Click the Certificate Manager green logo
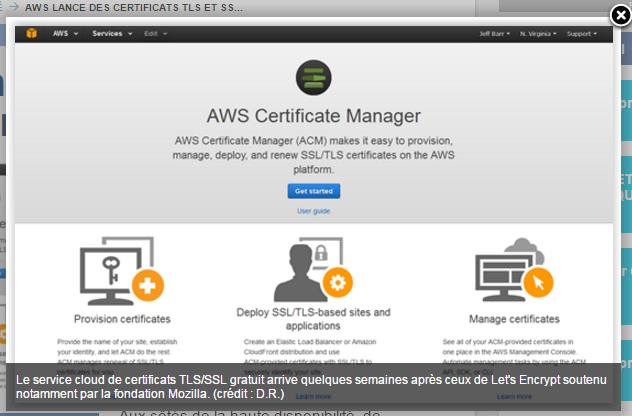The width and height of the screenshot is (632, 416). click(314, 77)
